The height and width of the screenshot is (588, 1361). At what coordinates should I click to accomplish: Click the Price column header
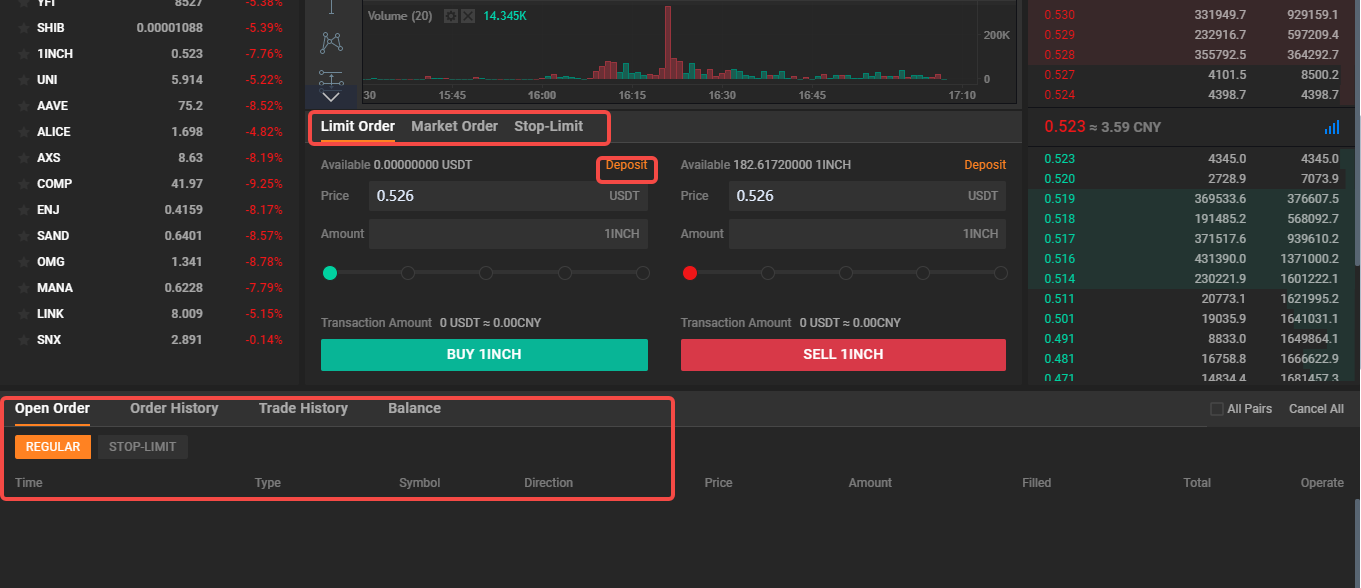[718, 483]
